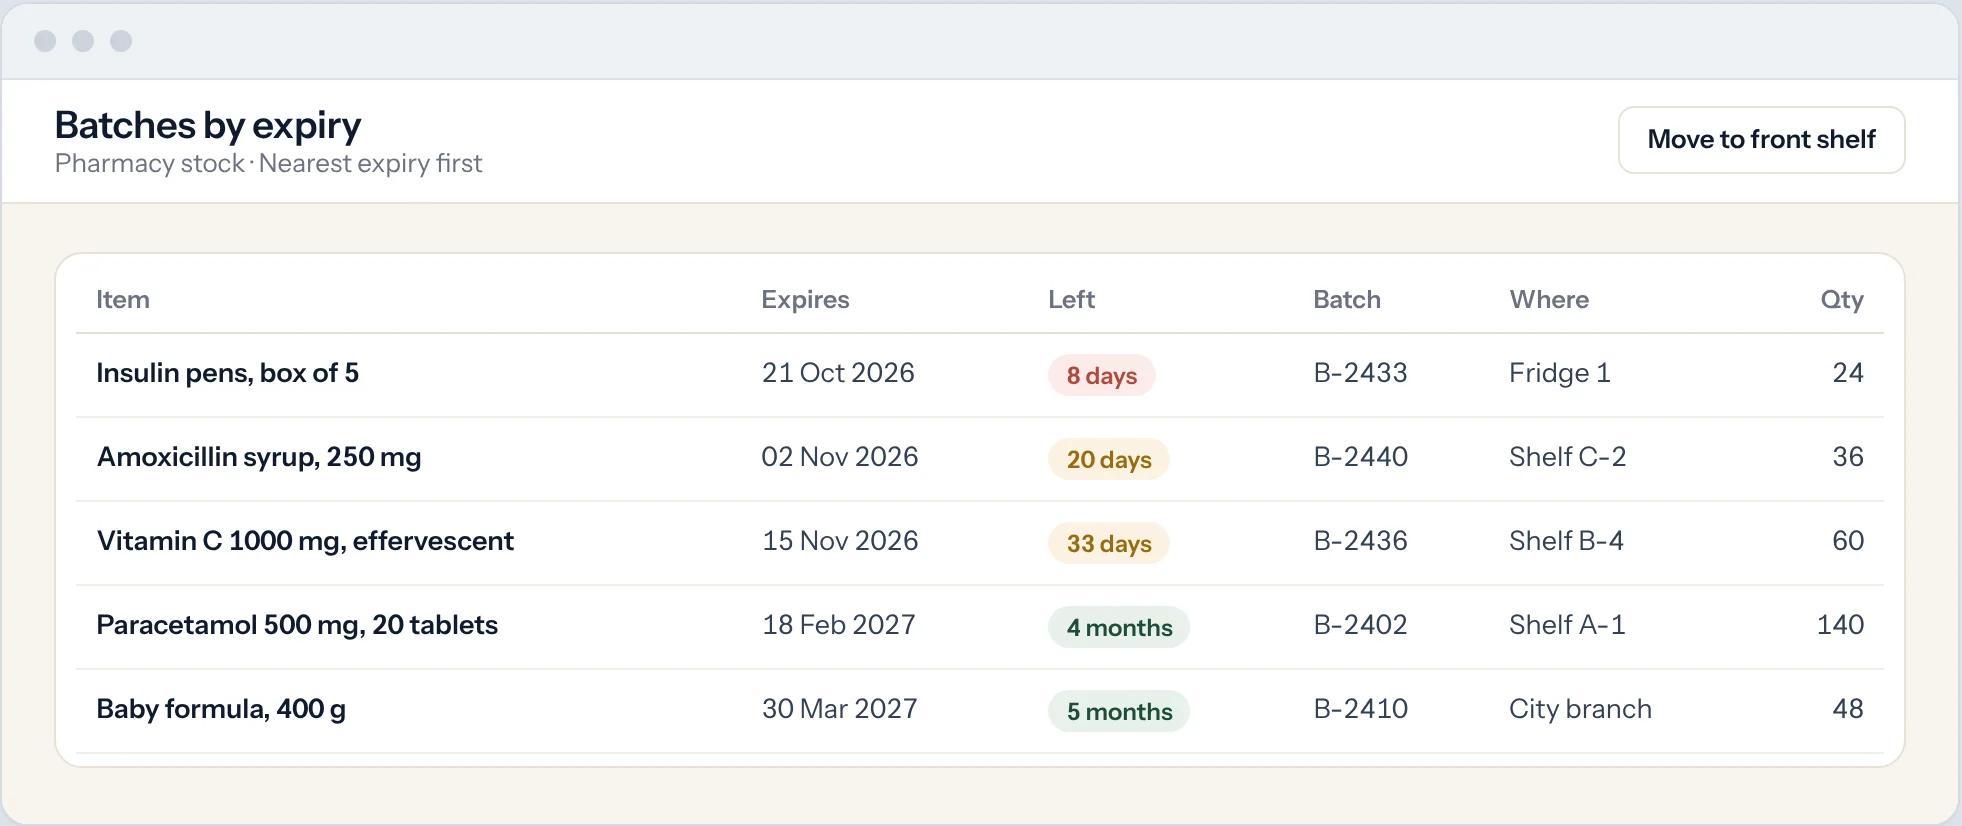Select batch number B-2410
This screenshot has width=1962, height=826.
[x=1360, y=709]
